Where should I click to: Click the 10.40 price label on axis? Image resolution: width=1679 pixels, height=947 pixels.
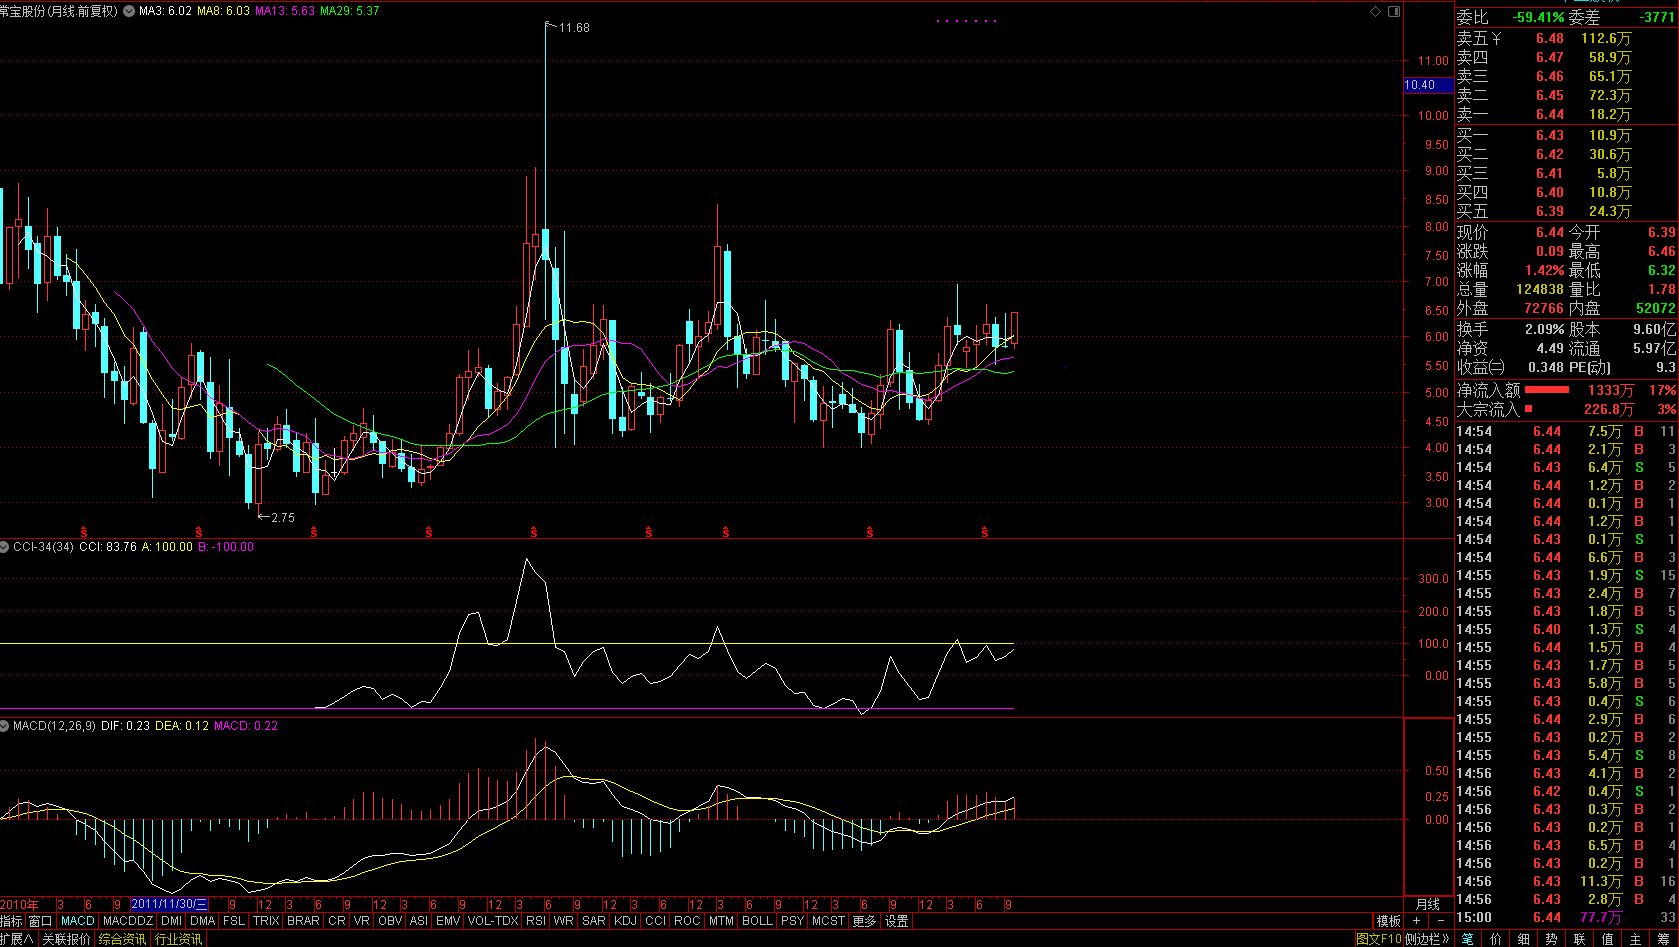click(1428, 85)
